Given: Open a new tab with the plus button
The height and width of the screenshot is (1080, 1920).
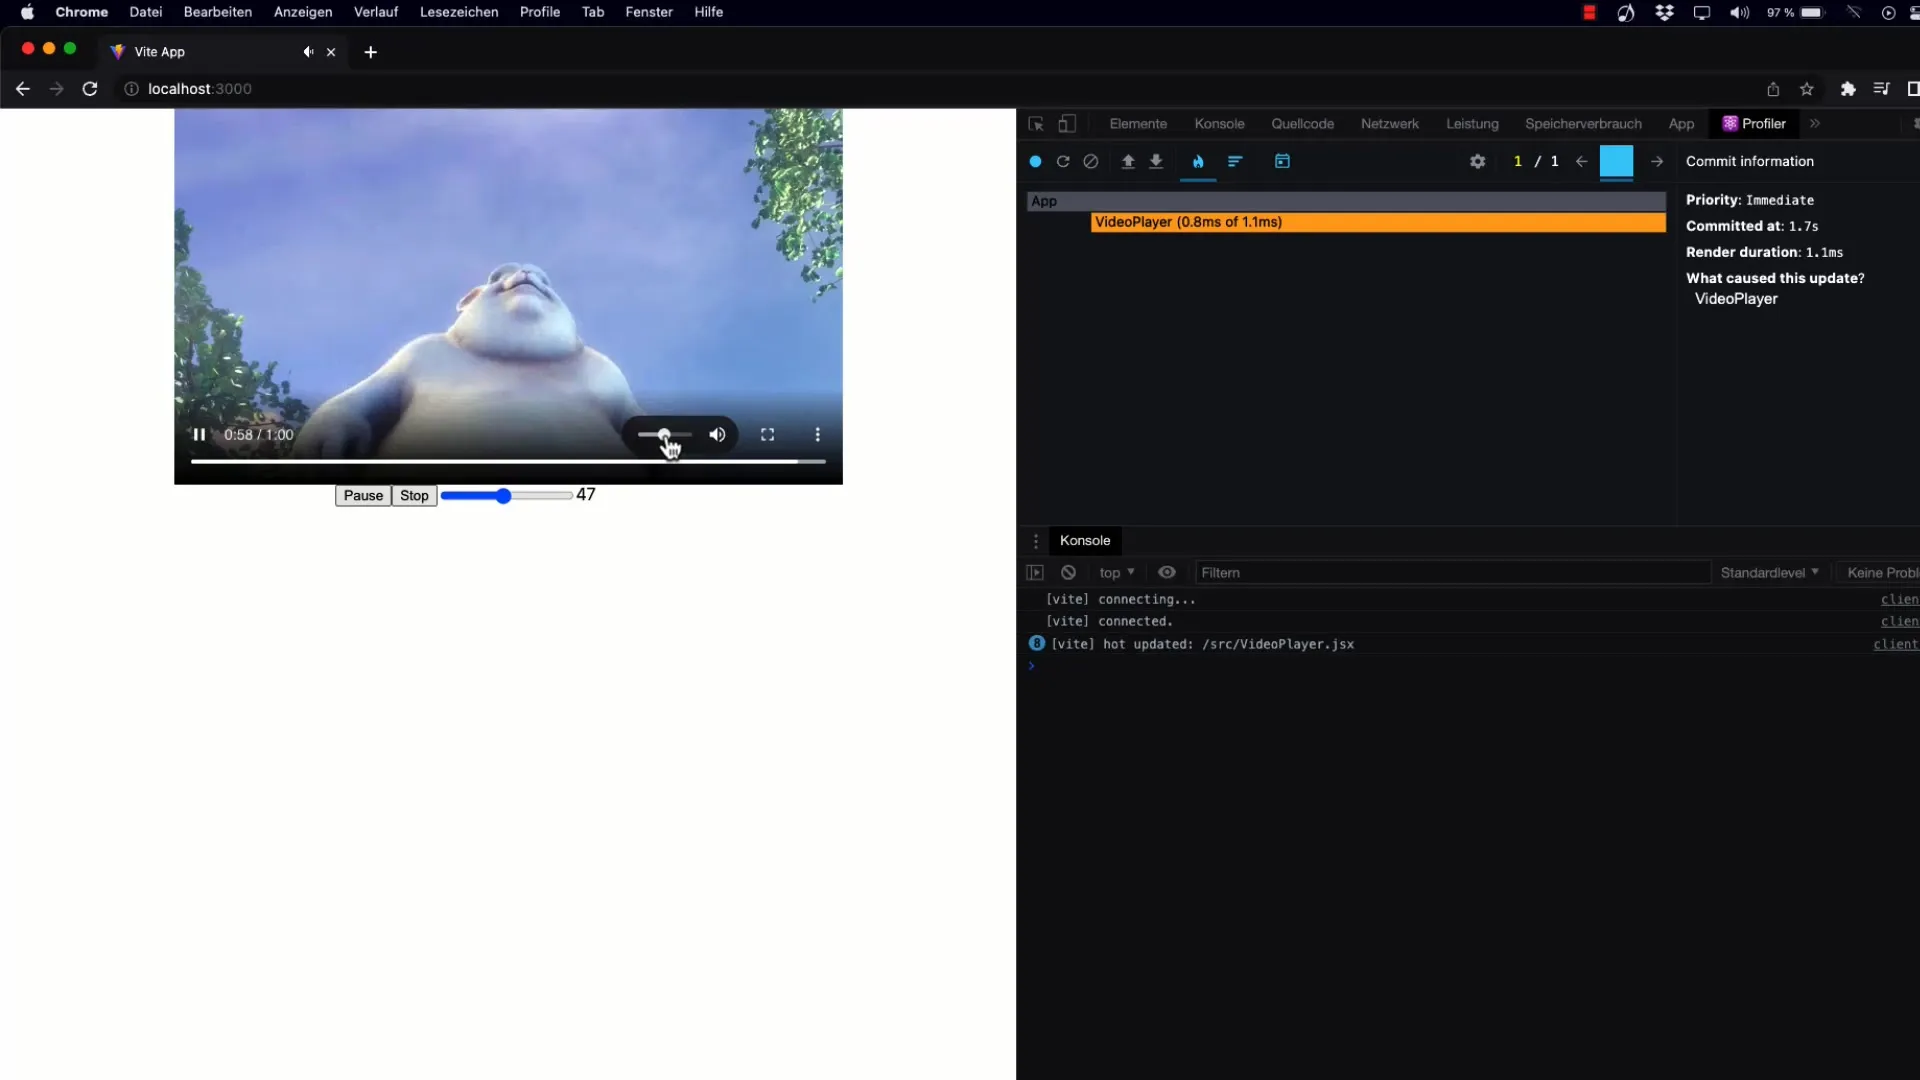Looking at the screenshot, I should (x=371, y=52).
